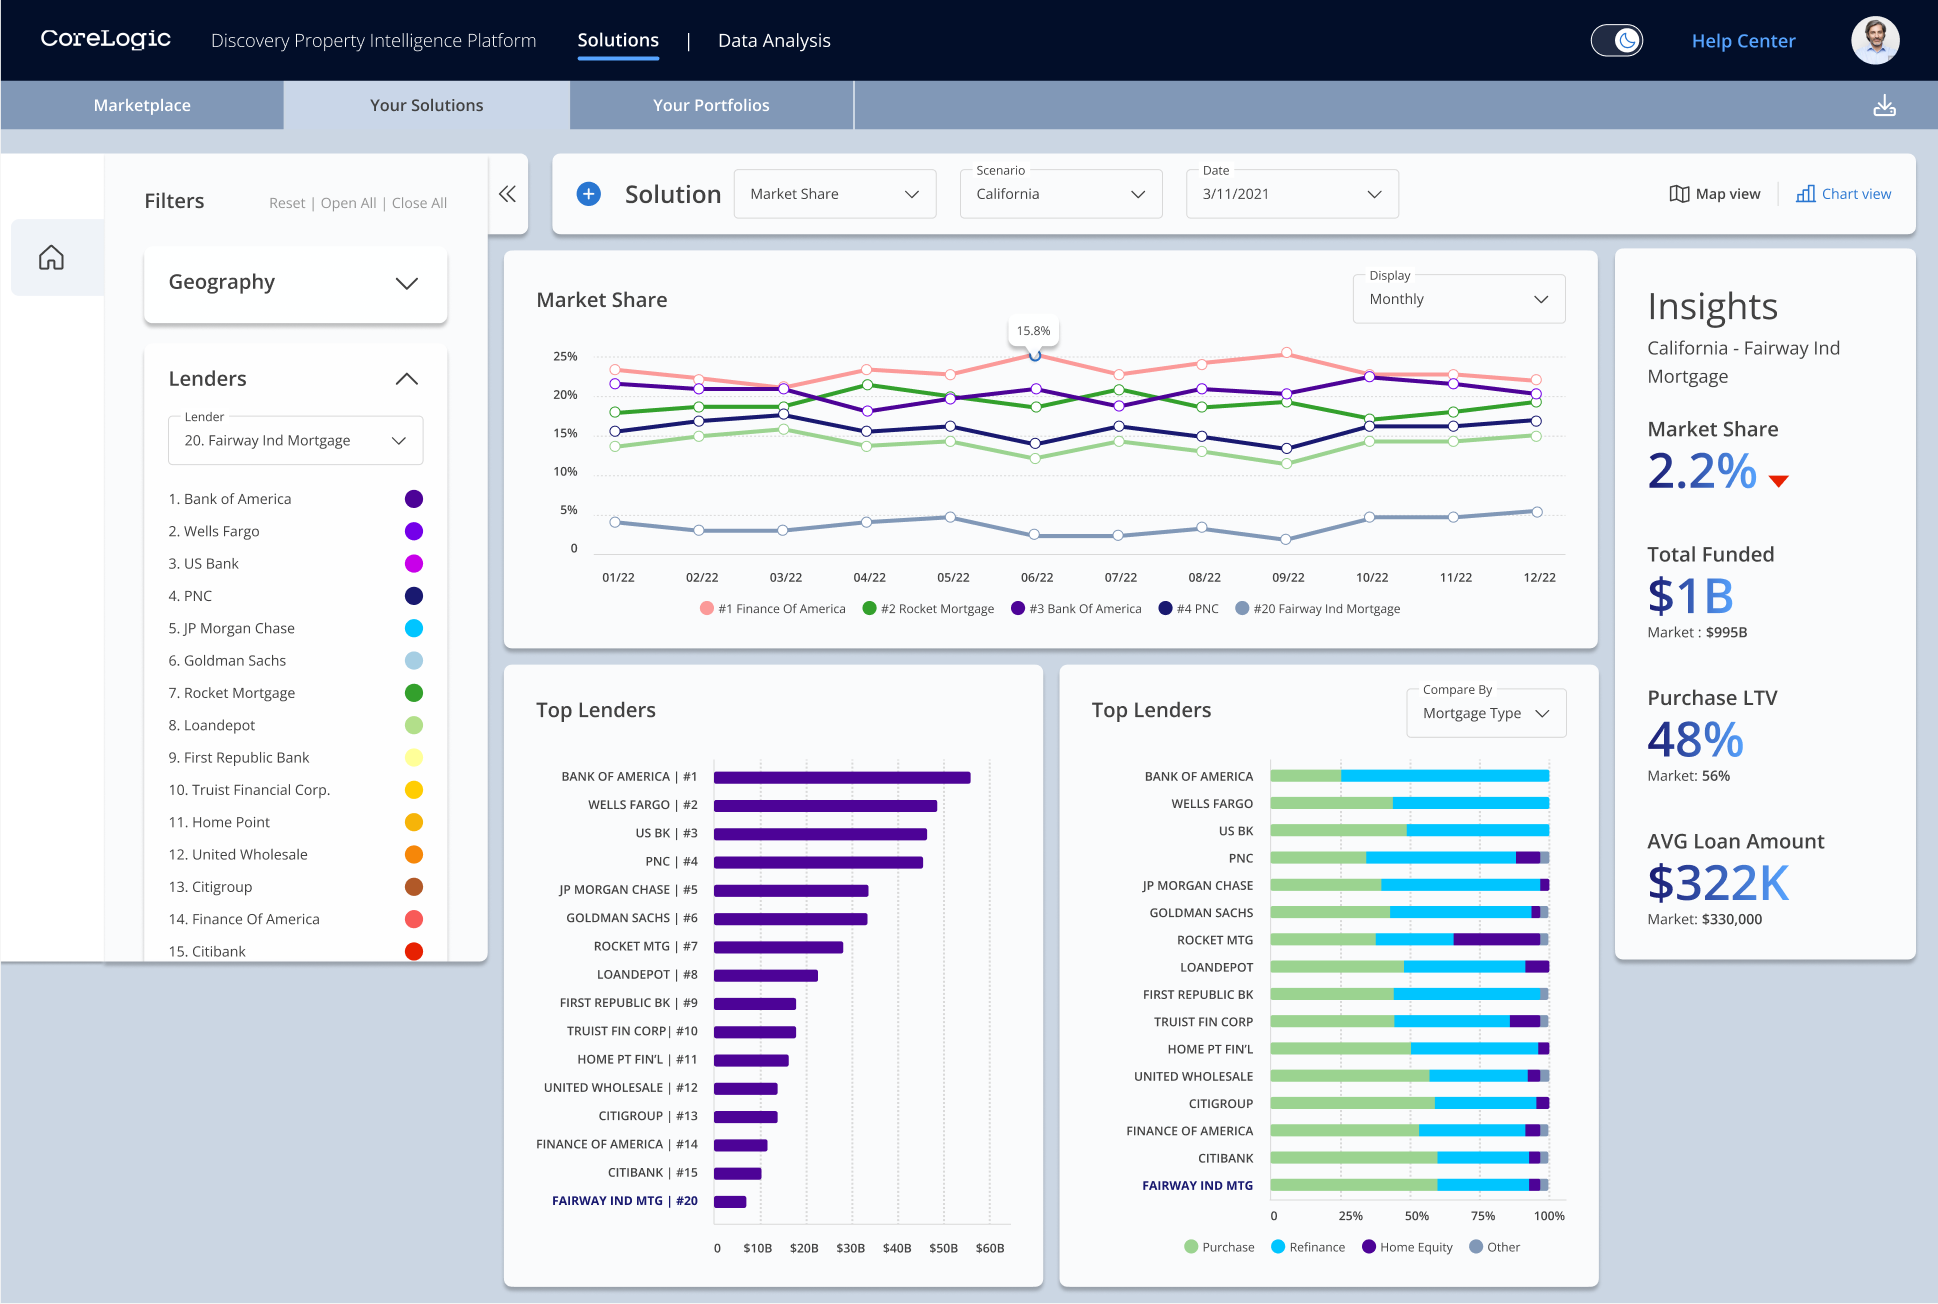Open the Date 3/11/2021 dropdown
The image size is (1938, 1304).
pos(1292,194)
